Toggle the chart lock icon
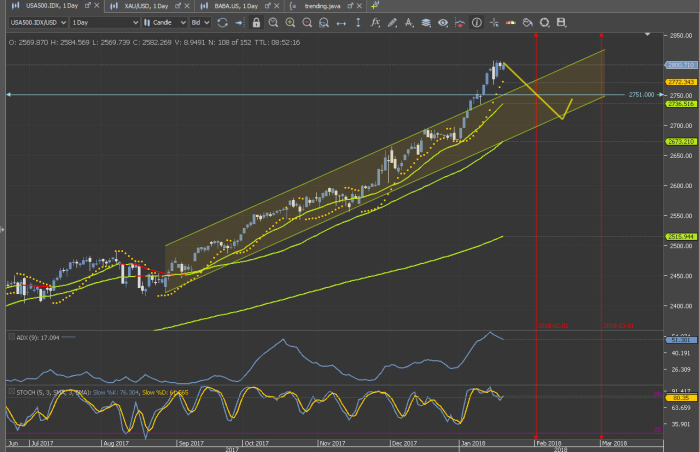The width and height of the screenshot is (700, 452). point(256,22)
